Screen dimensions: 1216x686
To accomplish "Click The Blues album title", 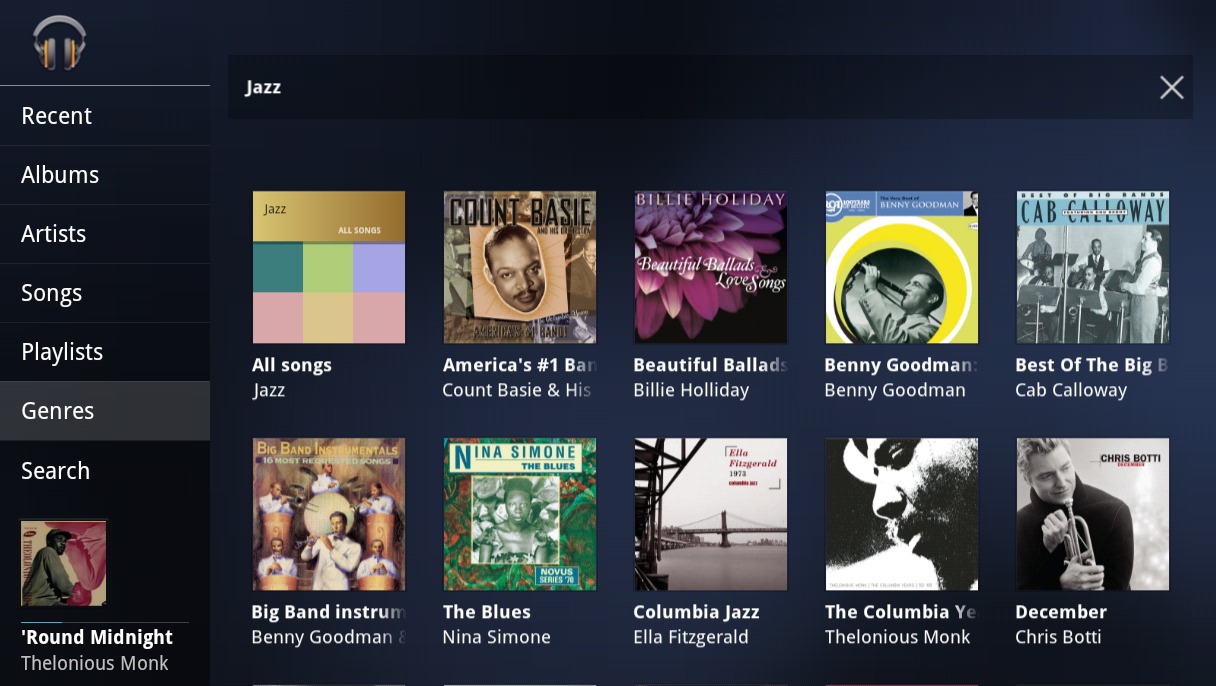I will pos(487,612).
